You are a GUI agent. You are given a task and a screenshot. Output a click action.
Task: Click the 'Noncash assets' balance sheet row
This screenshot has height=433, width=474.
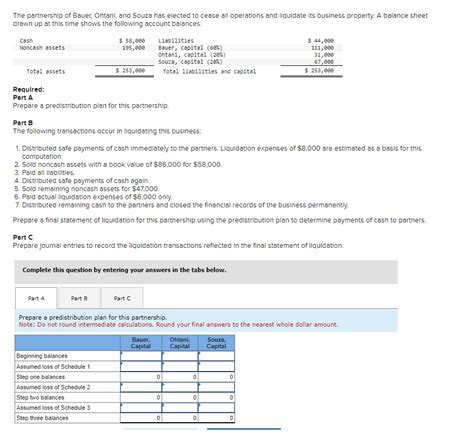tap(82, 48)
